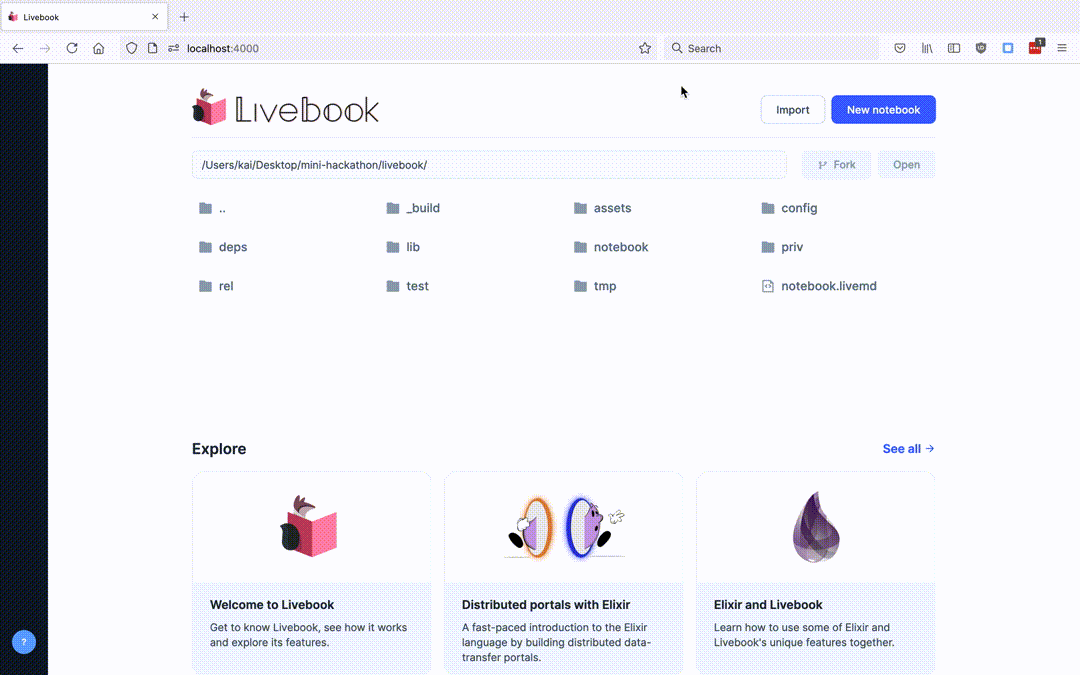Viewport: 1080px width, 675px height.
Task: Create a New notebook
Action: tap(883, 110)
